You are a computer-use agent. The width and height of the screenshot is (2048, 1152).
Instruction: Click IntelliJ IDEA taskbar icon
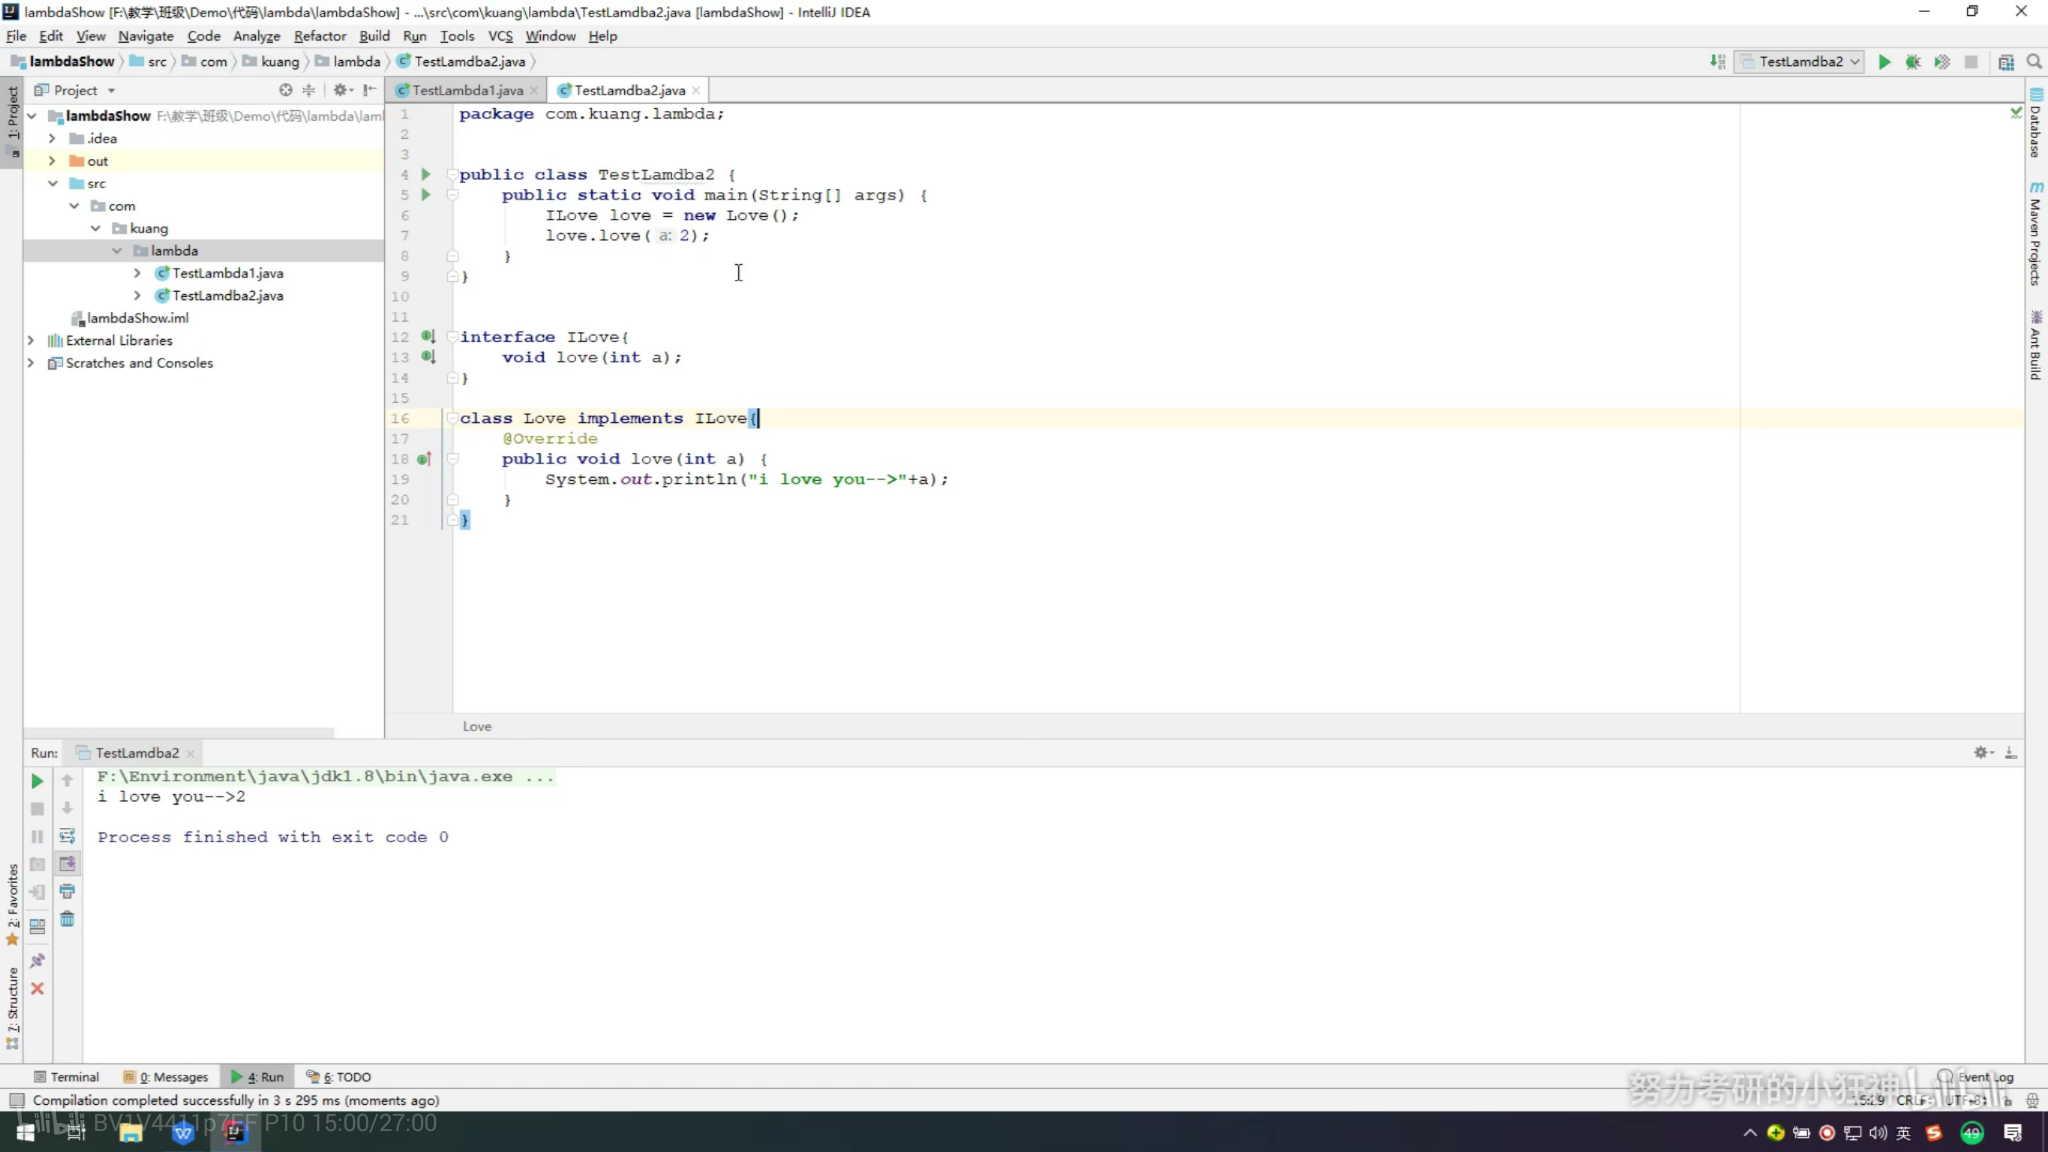point(235,1132)
